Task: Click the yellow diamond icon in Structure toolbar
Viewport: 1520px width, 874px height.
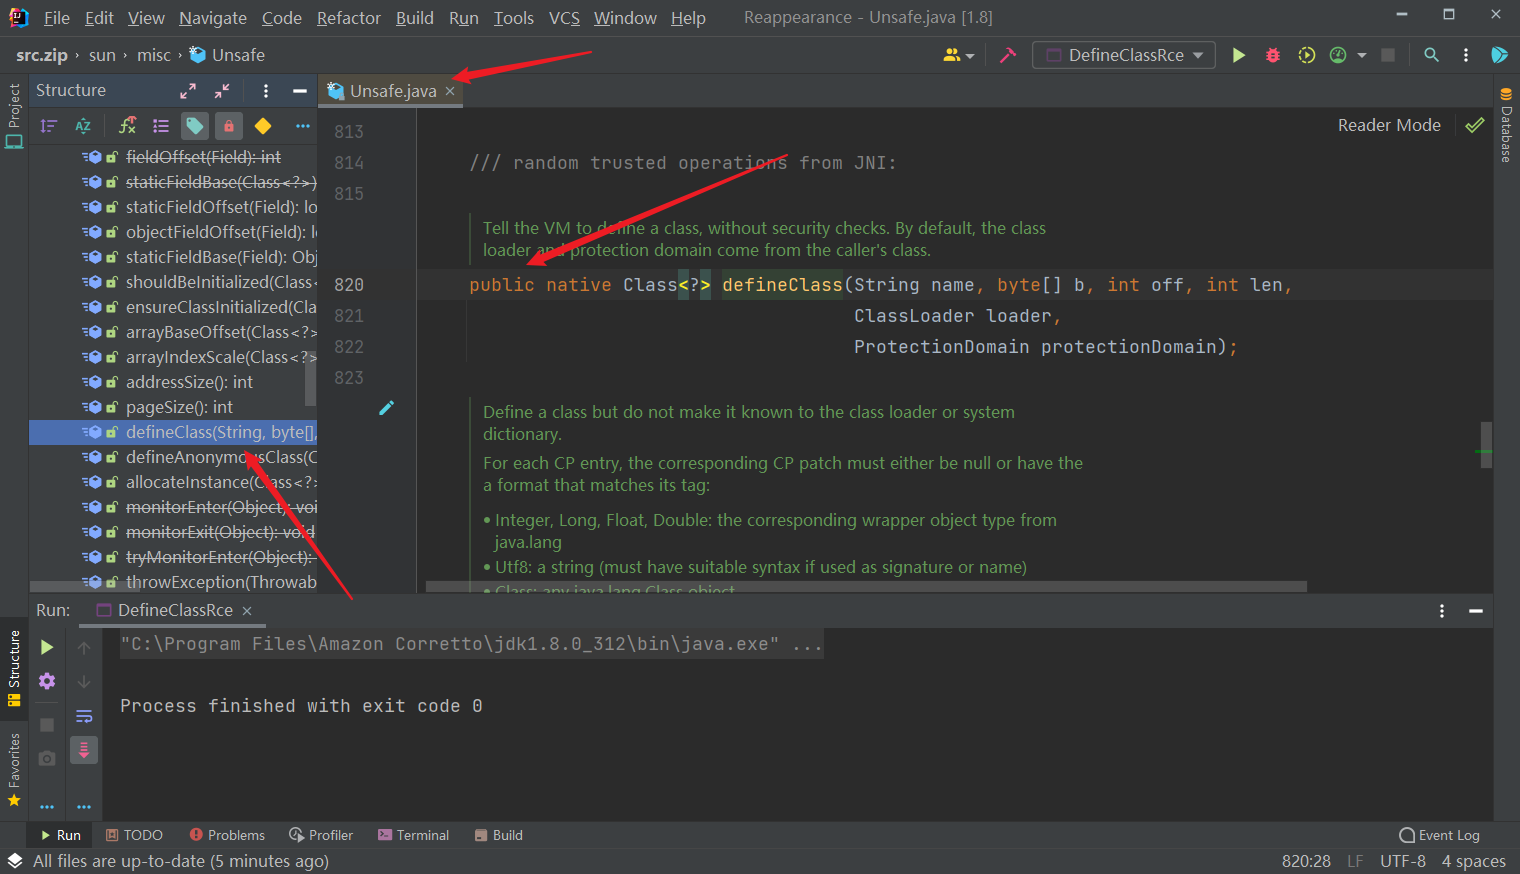Action: pyautogui.click(x=263, y=126)
